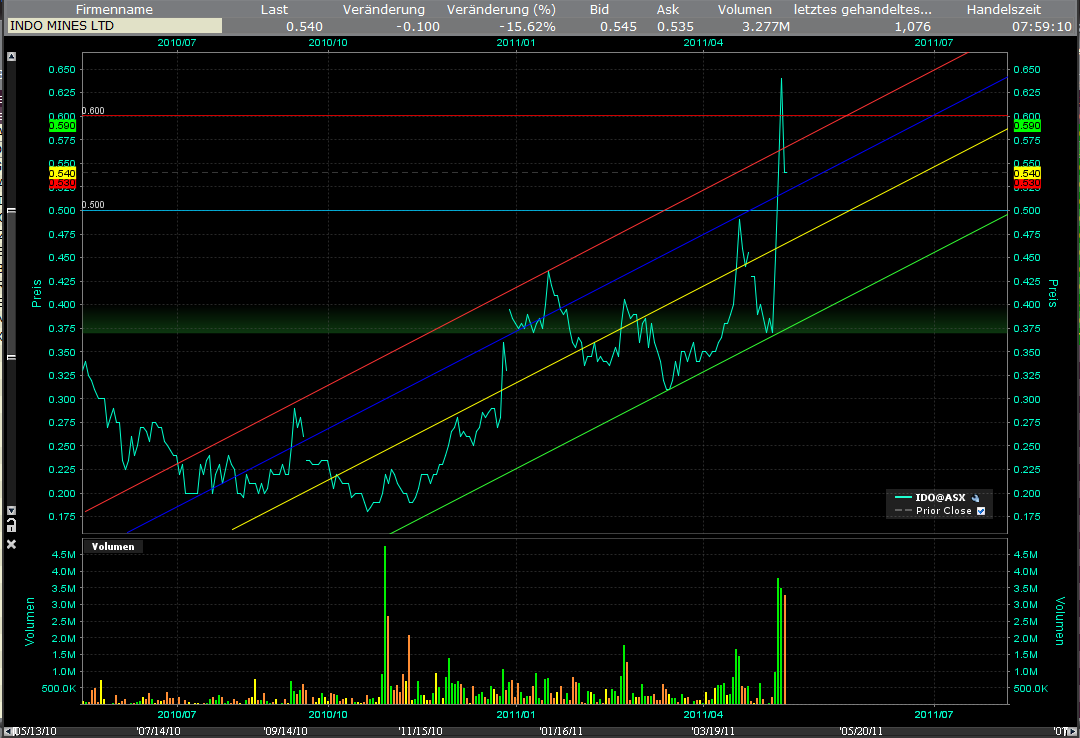Click the 2010/10 date label below the volume chart

pos(328,715)
